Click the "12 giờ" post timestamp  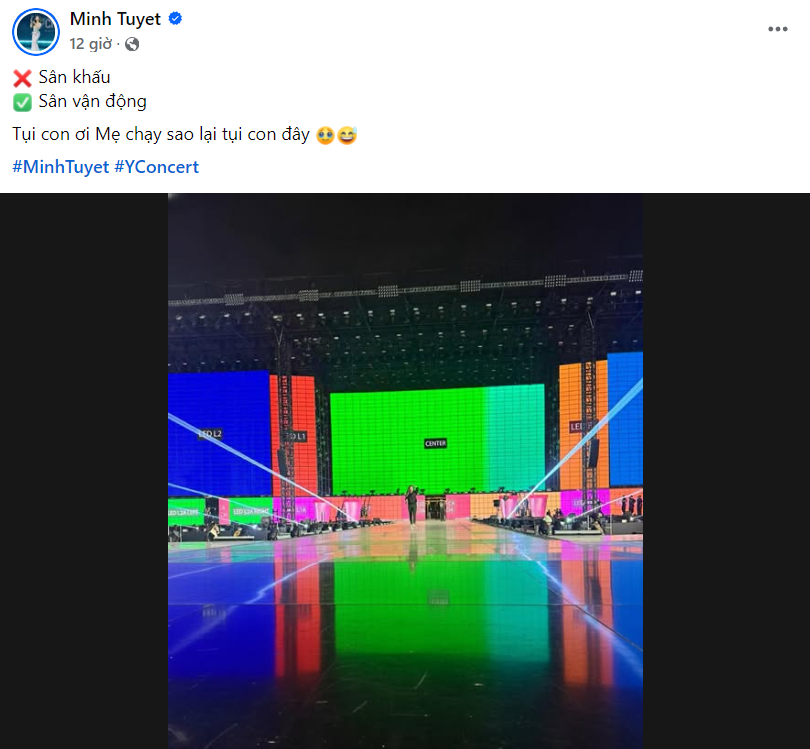pos(91,44)
